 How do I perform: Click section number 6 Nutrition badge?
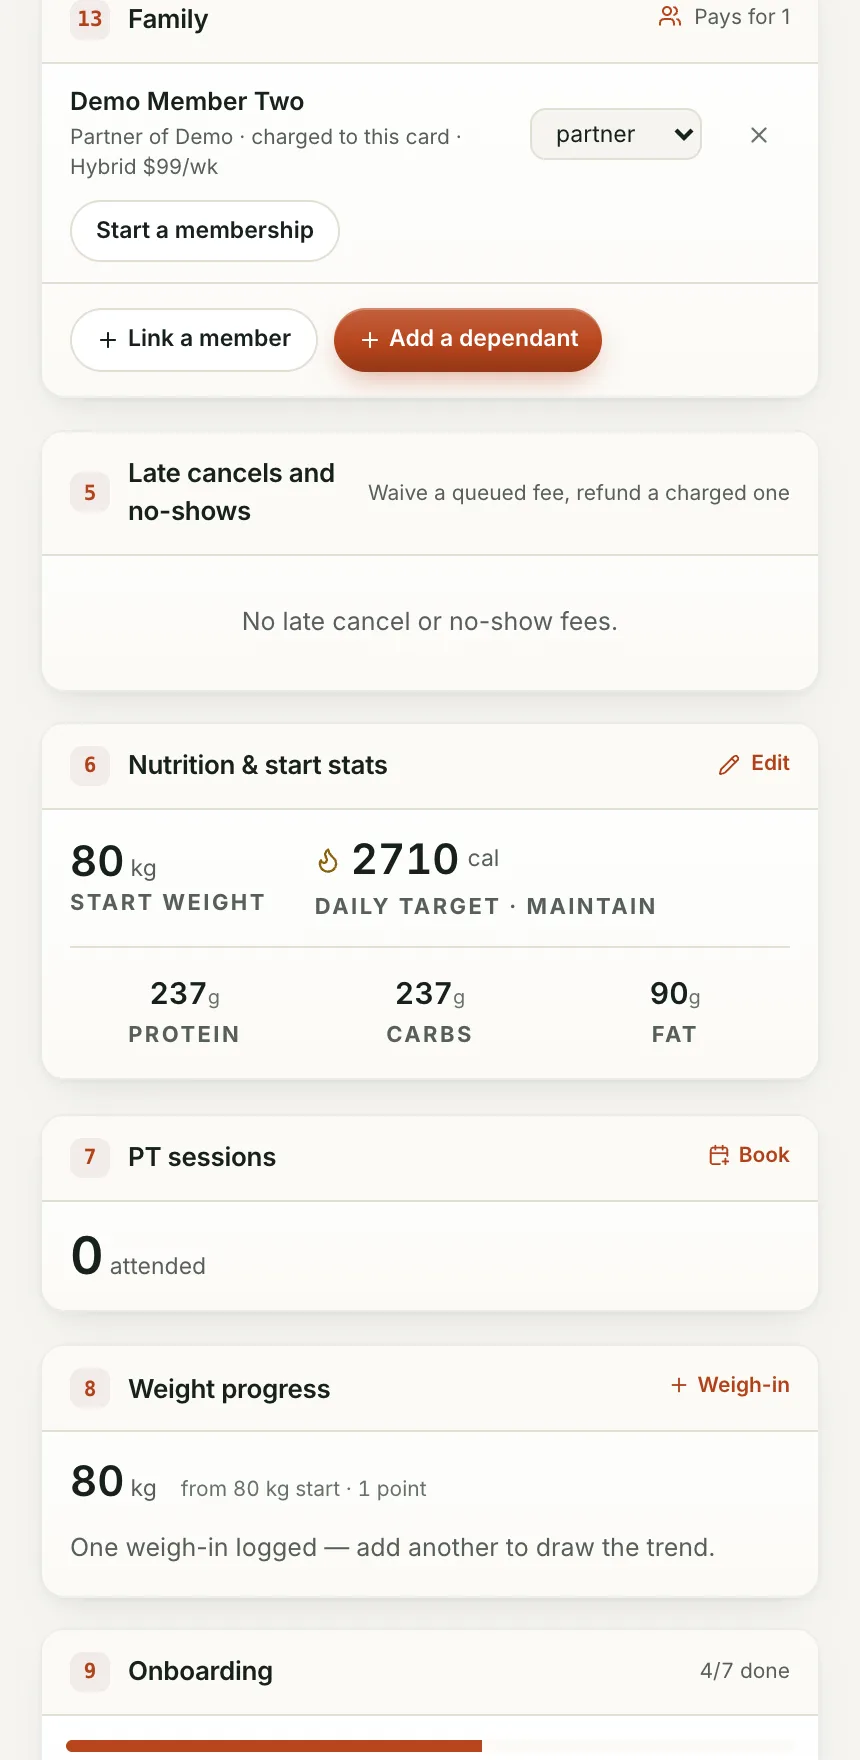[90, 765]
